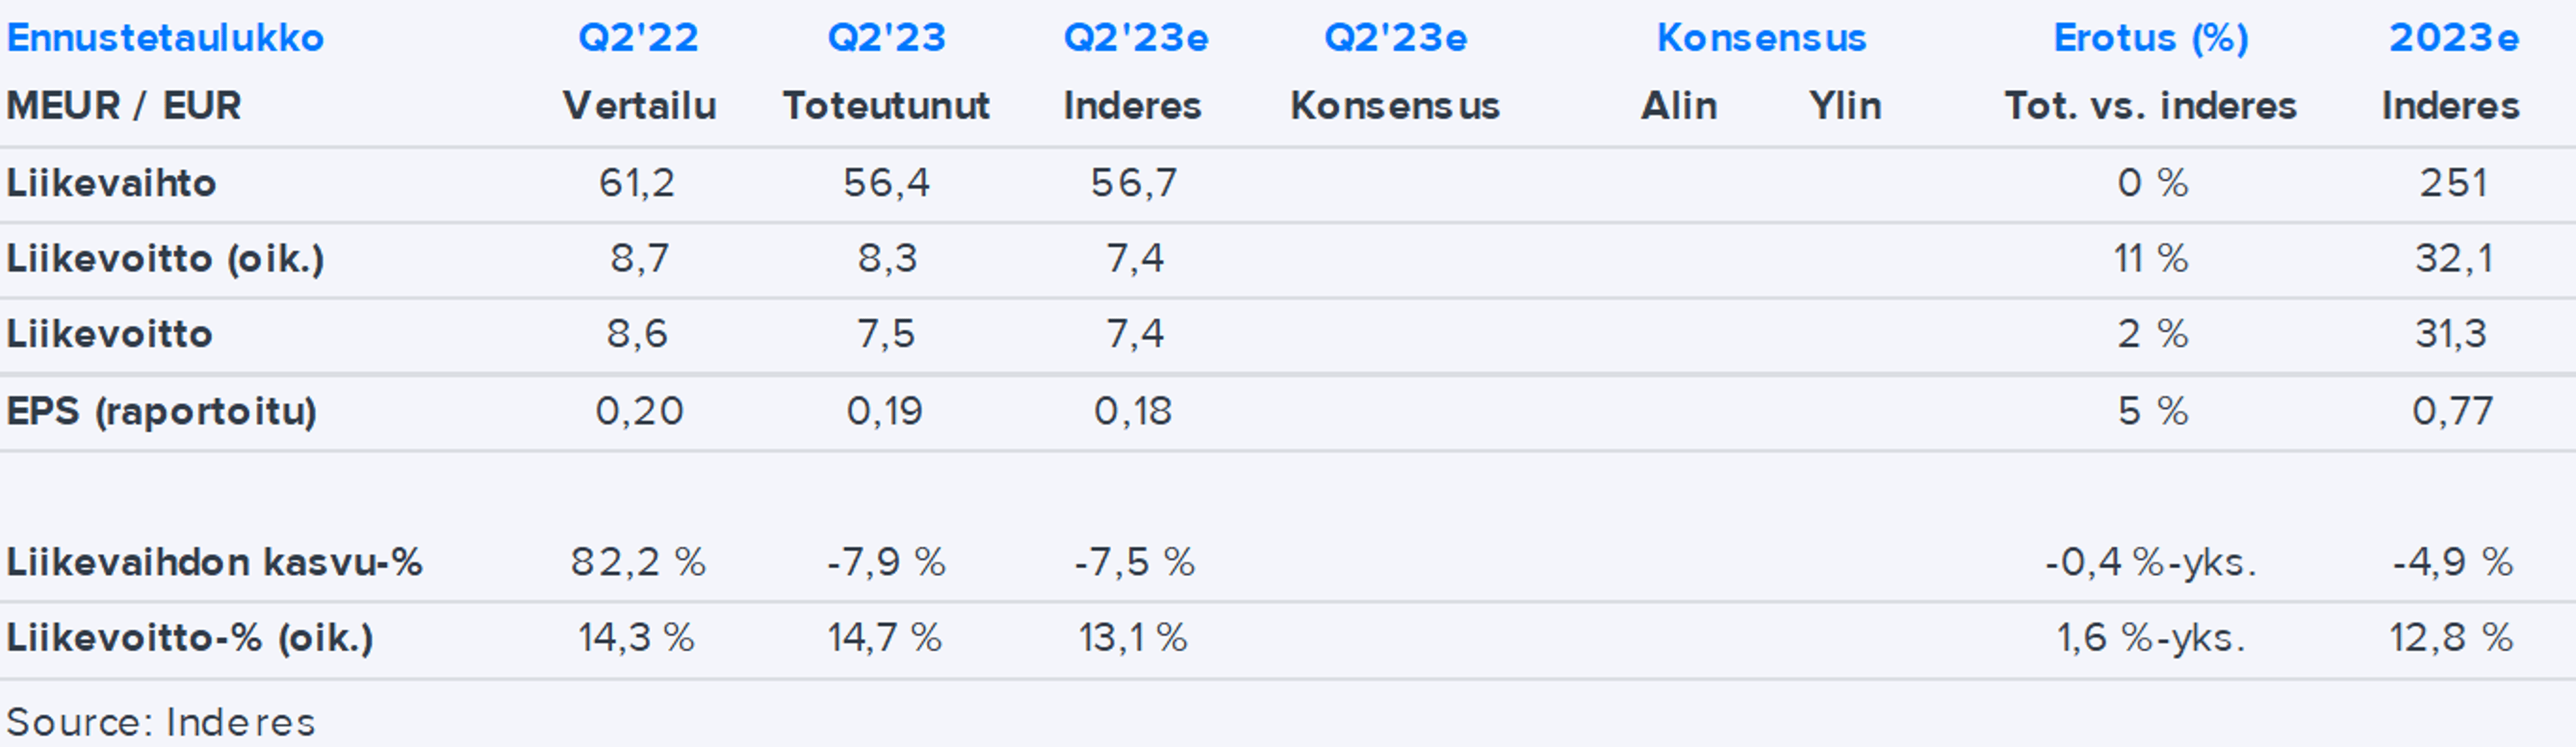Select the Konsensus Alin subheader
The image size is (2576, 747).
point(1678,105)
